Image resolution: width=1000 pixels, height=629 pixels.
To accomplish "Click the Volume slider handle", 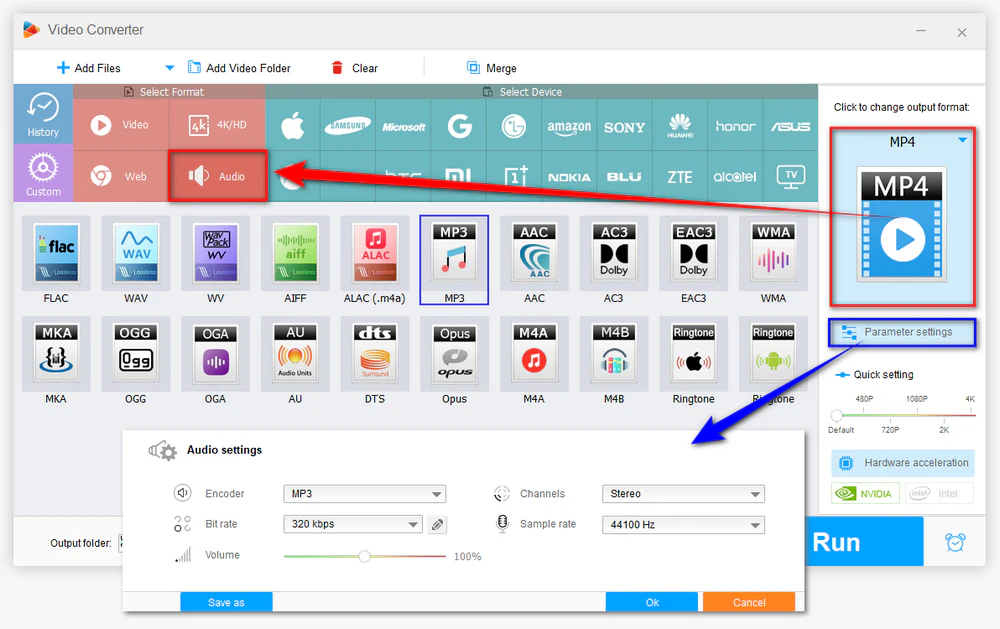I will point(364,556).
